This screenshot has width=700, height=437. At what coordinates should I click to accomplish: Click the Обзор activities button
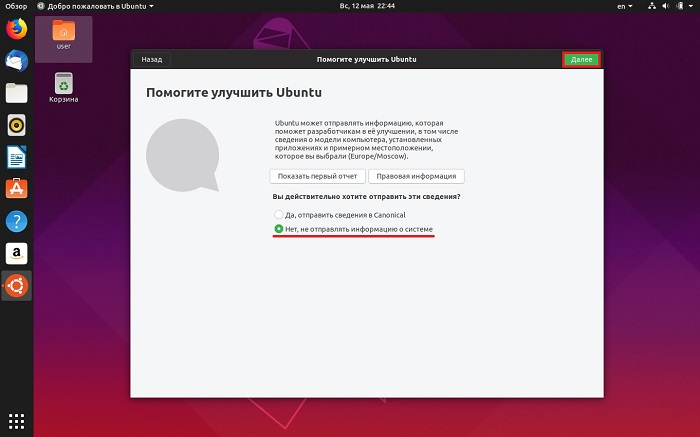pyautogui.click(x=17, y=6)
